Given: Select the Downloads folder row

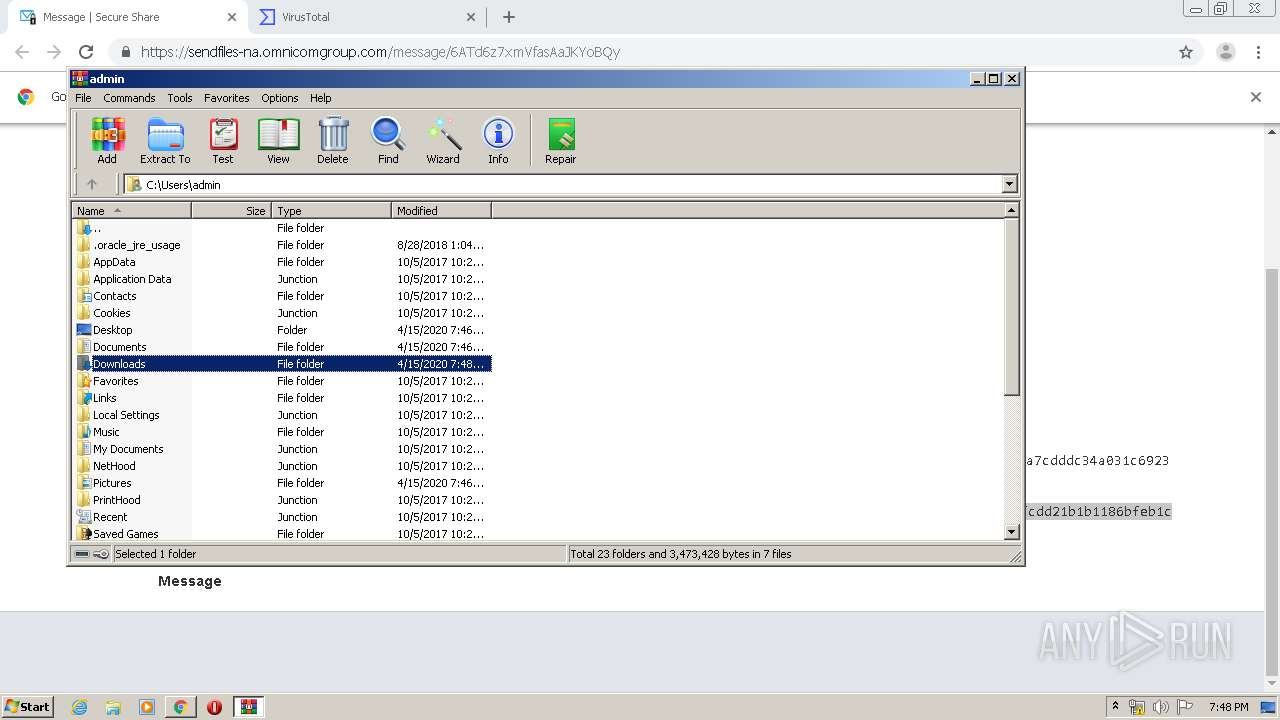Looking at the screenshot, I should [281, 364].
